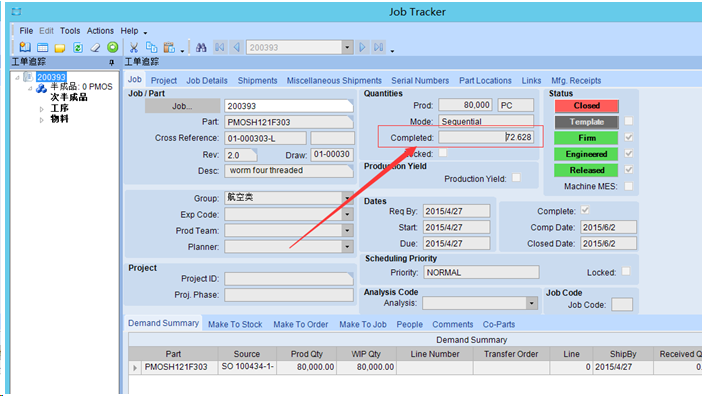Click the Completed quantity field
The width and height of the screenshot is (702, 396).
(x=486, y=137)
